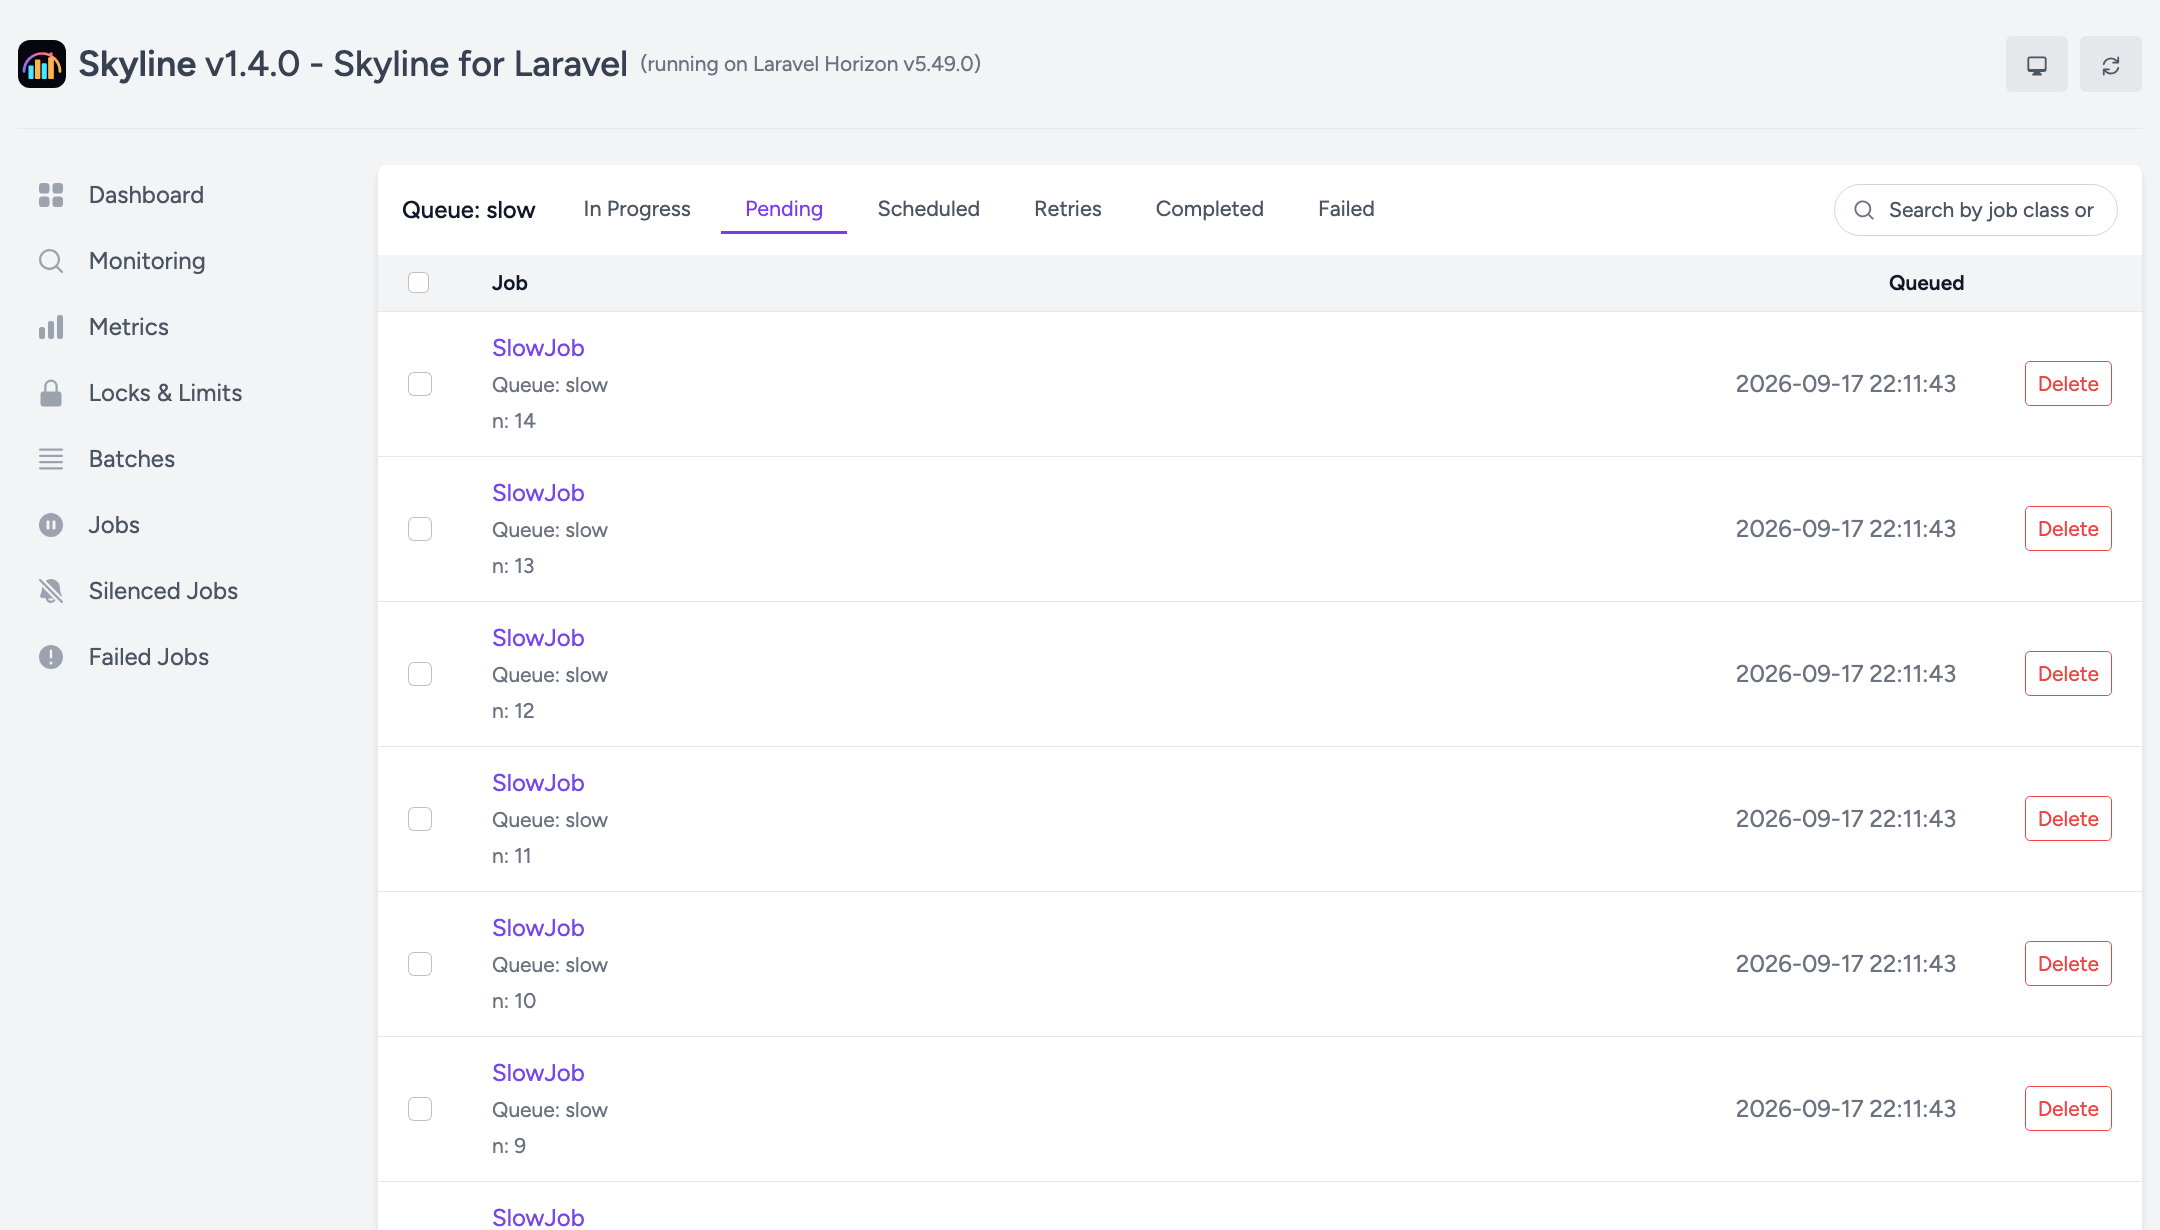The height and width of the screenshot is (1230, 2160).
Task: Switch to the In Progress tab
Action: pyautogui.click(x=637, y=209)
